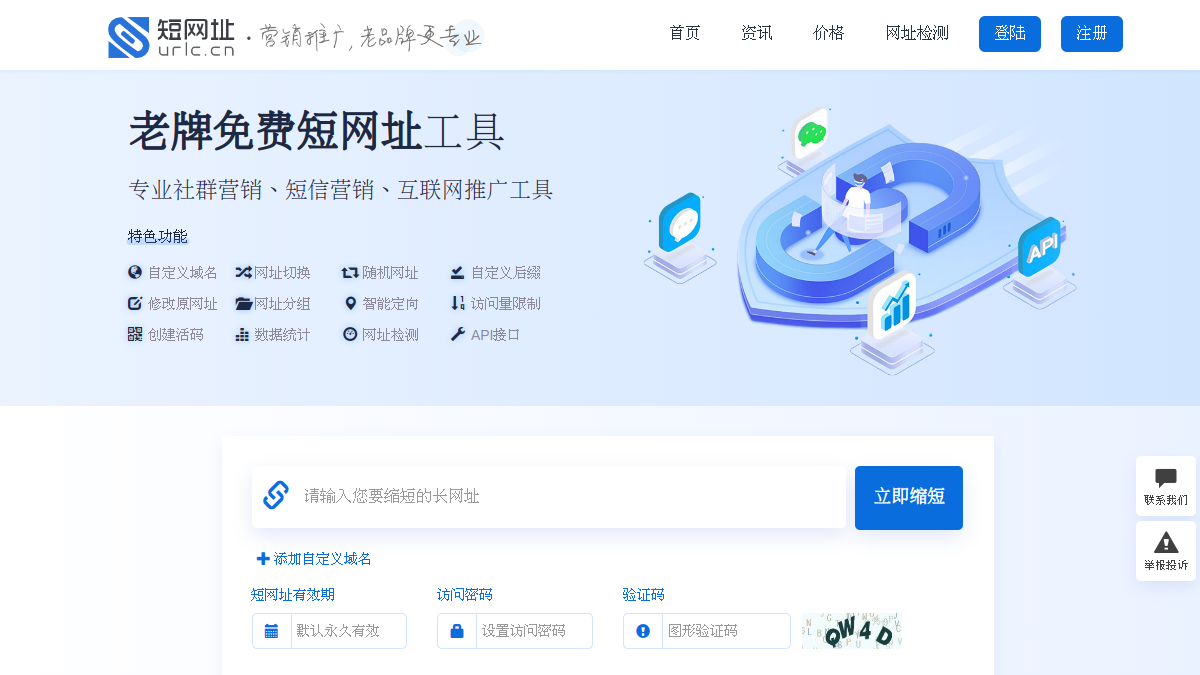Click the calendar icon for 短网址有效期
The width and height of the screenshot is (1200, 675).
tap(271, 631)
